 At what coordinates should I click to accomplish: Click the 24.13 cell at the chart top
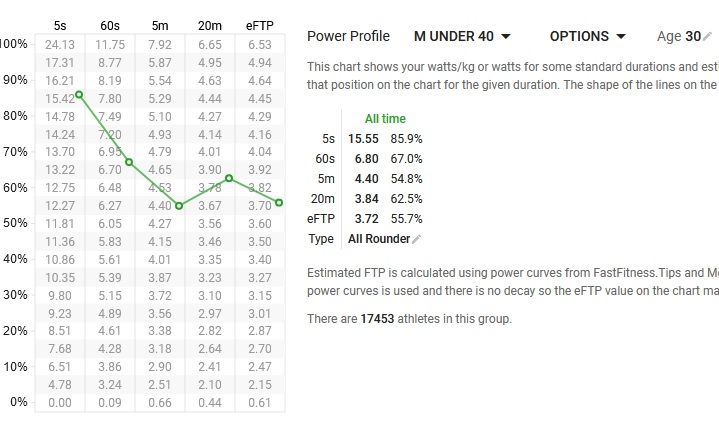pos(60,45)
